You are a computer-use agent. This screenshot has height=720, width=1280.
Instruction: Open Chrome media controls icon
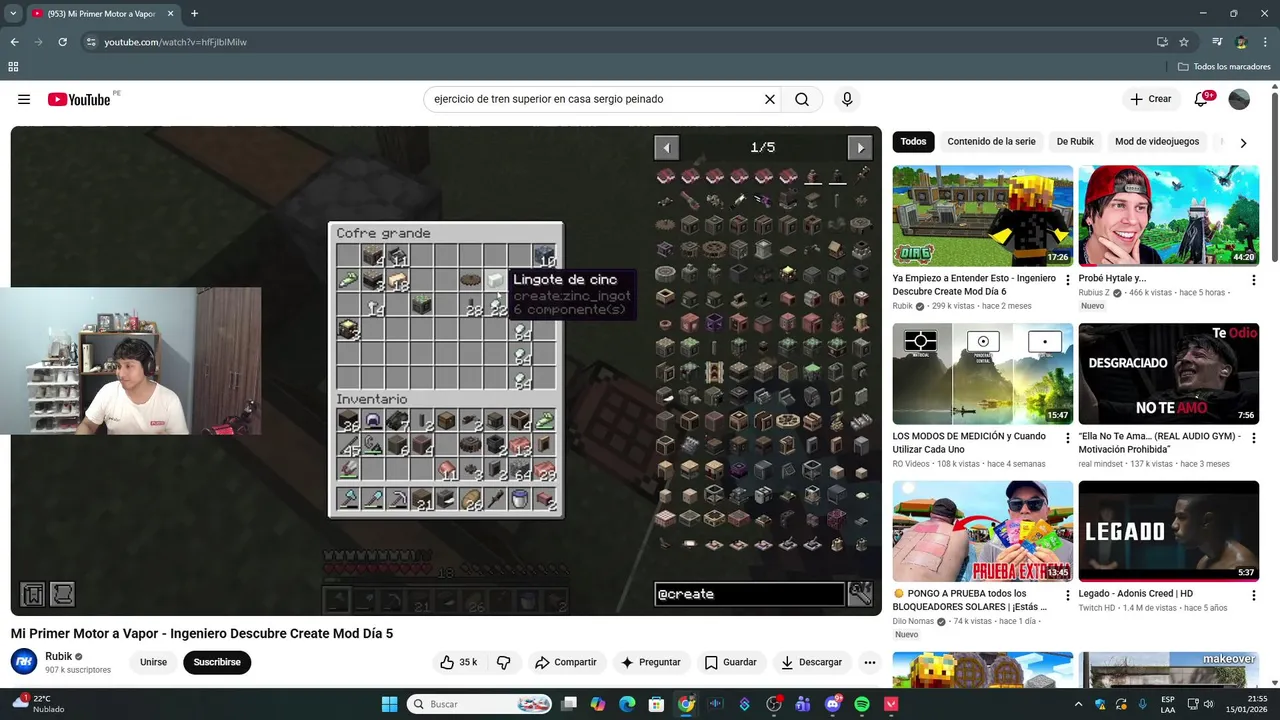1217,42
